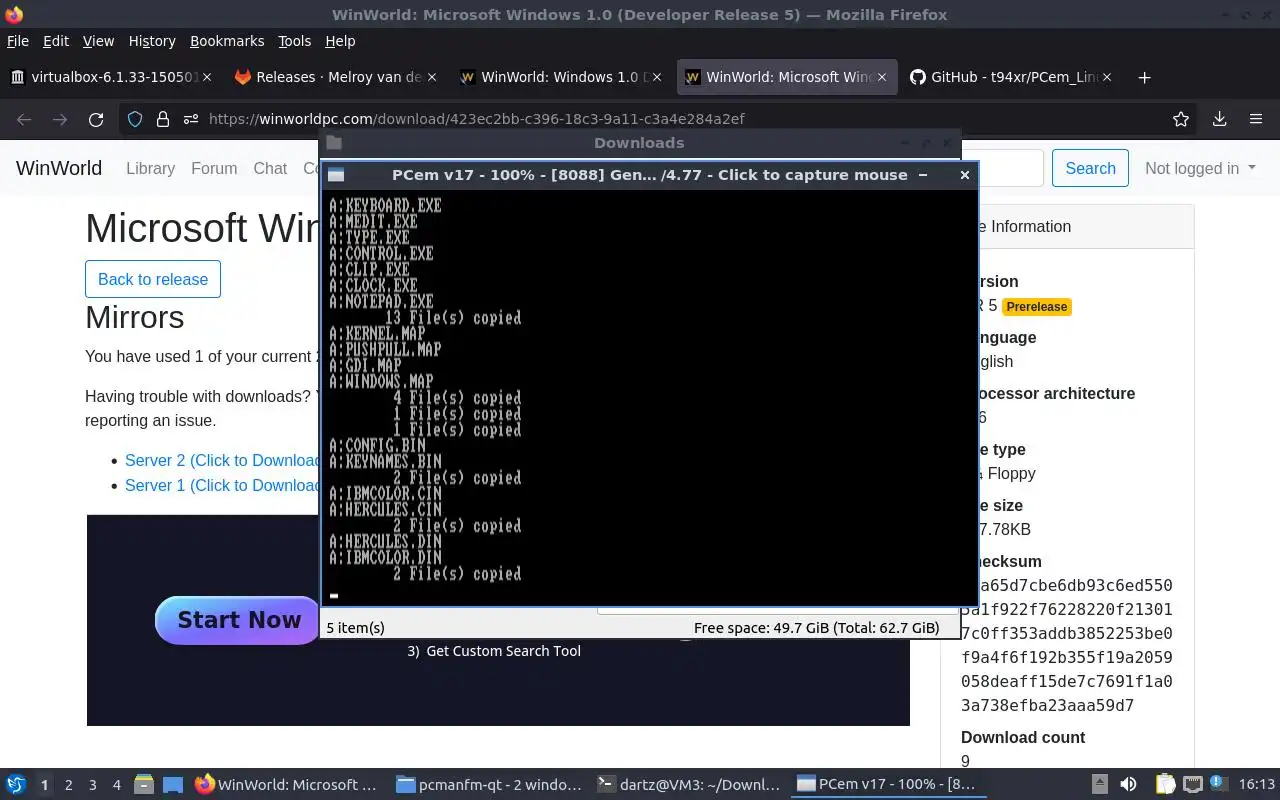This screenshot has width=1280, height=800.
Task: Click Free space text in Downloads status bar
Action: tap(816, 628)
